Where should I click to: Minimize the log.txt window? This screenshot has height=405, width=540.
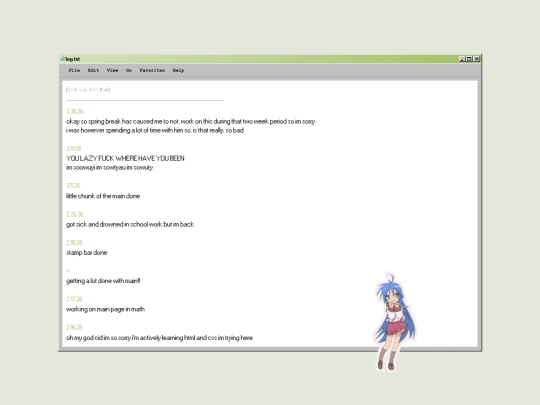pos(462,59)
